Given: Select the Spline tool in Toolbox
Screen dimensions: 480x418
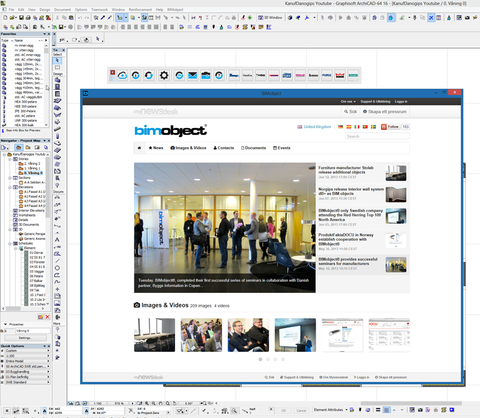Looking at the screenshot, I should point(57,282).
